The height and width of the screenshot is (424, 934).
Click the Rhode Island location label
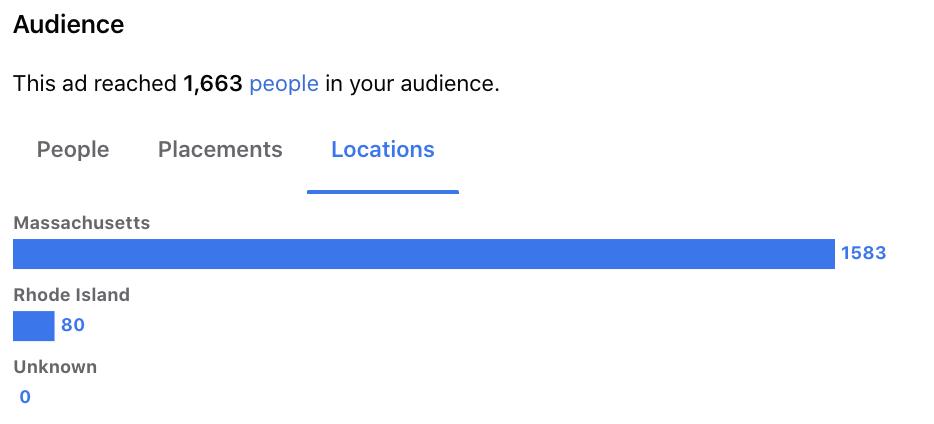click(x=71, y=295)
